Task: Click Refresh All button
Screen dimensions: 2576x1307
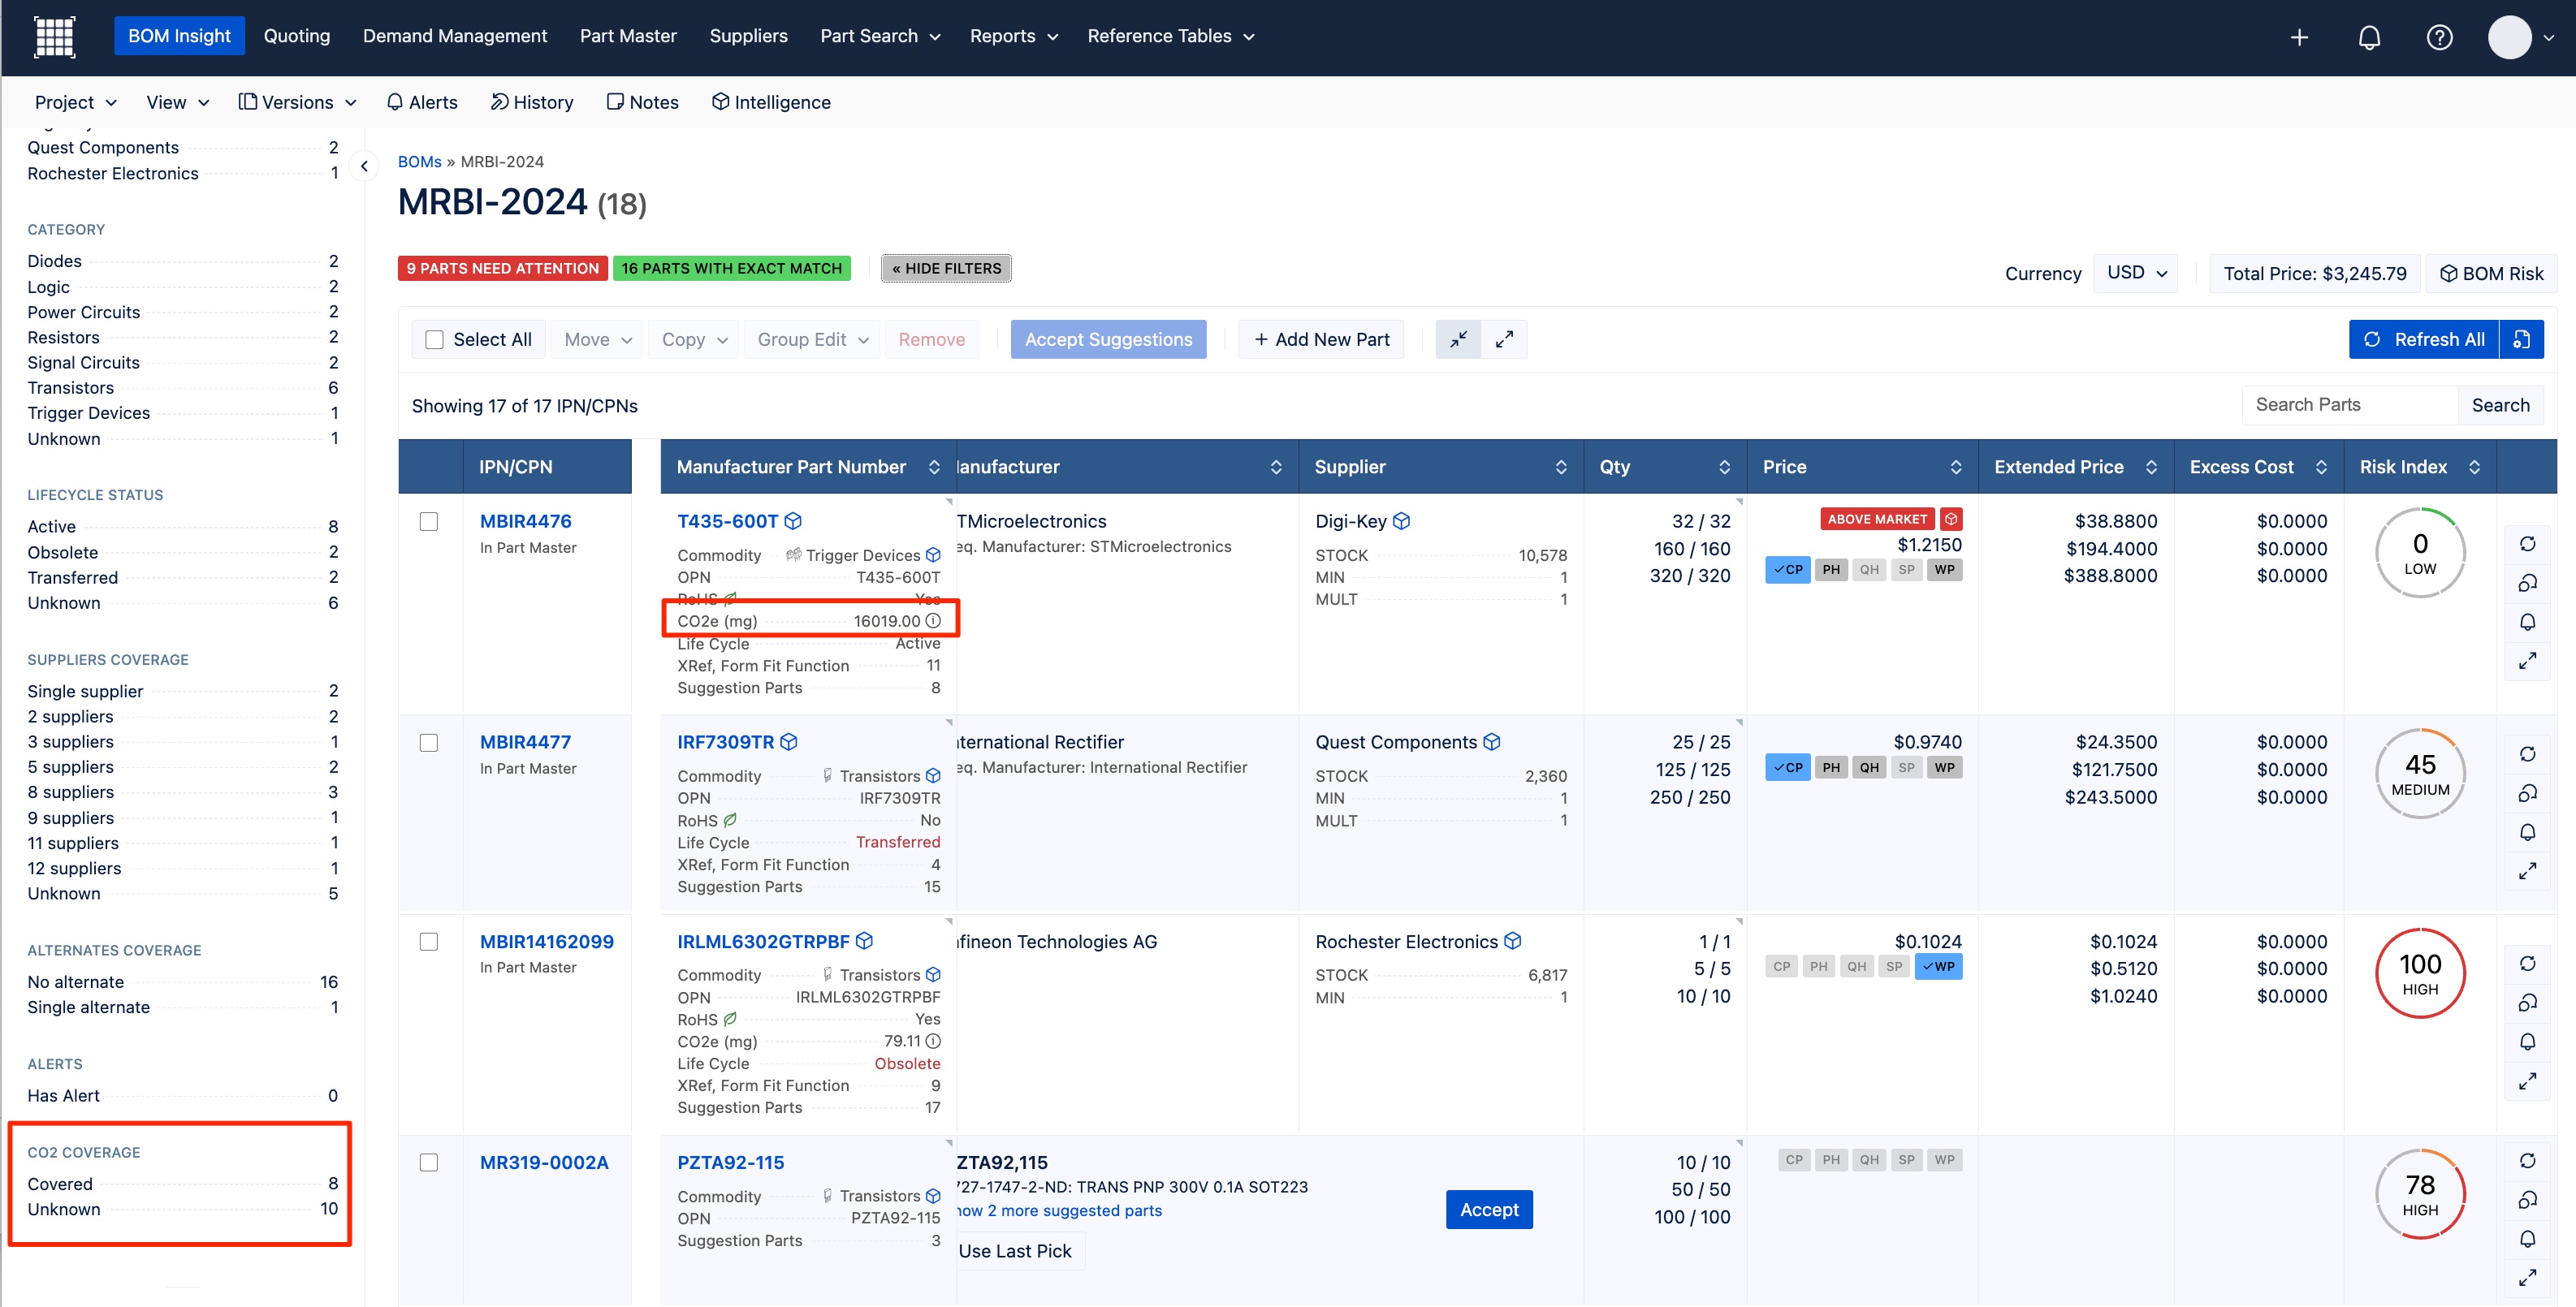Action: click(2424, 339)
